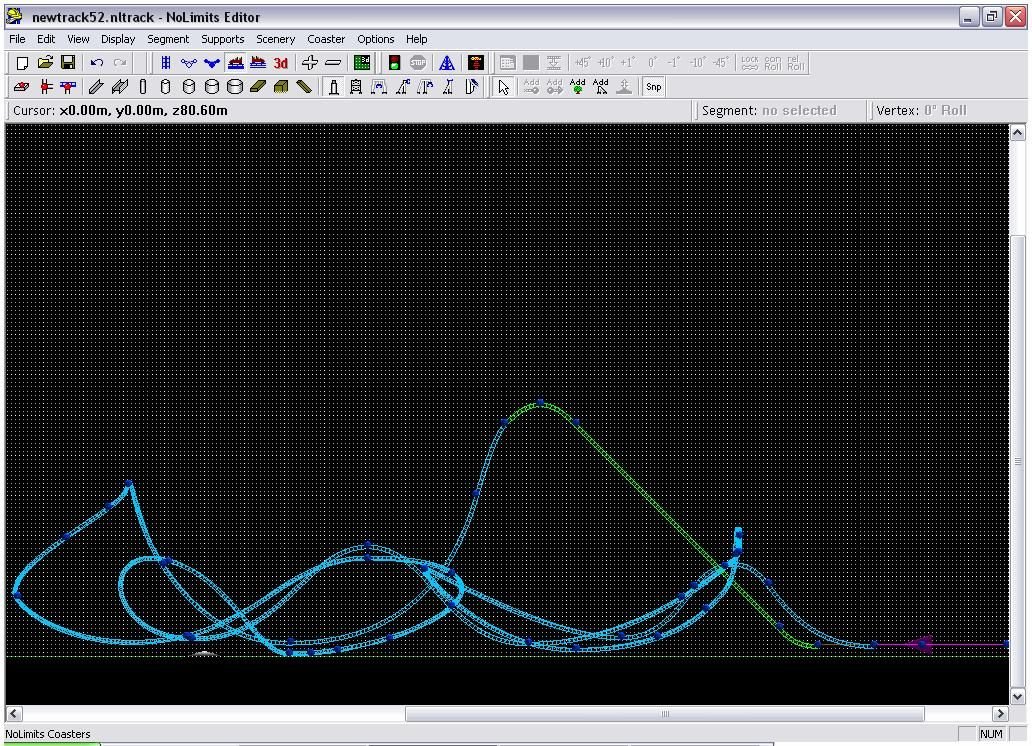Viewport: 1032px width, 746px height.
Task: Select the green box block icon
Action: click(x=281, y=86)
